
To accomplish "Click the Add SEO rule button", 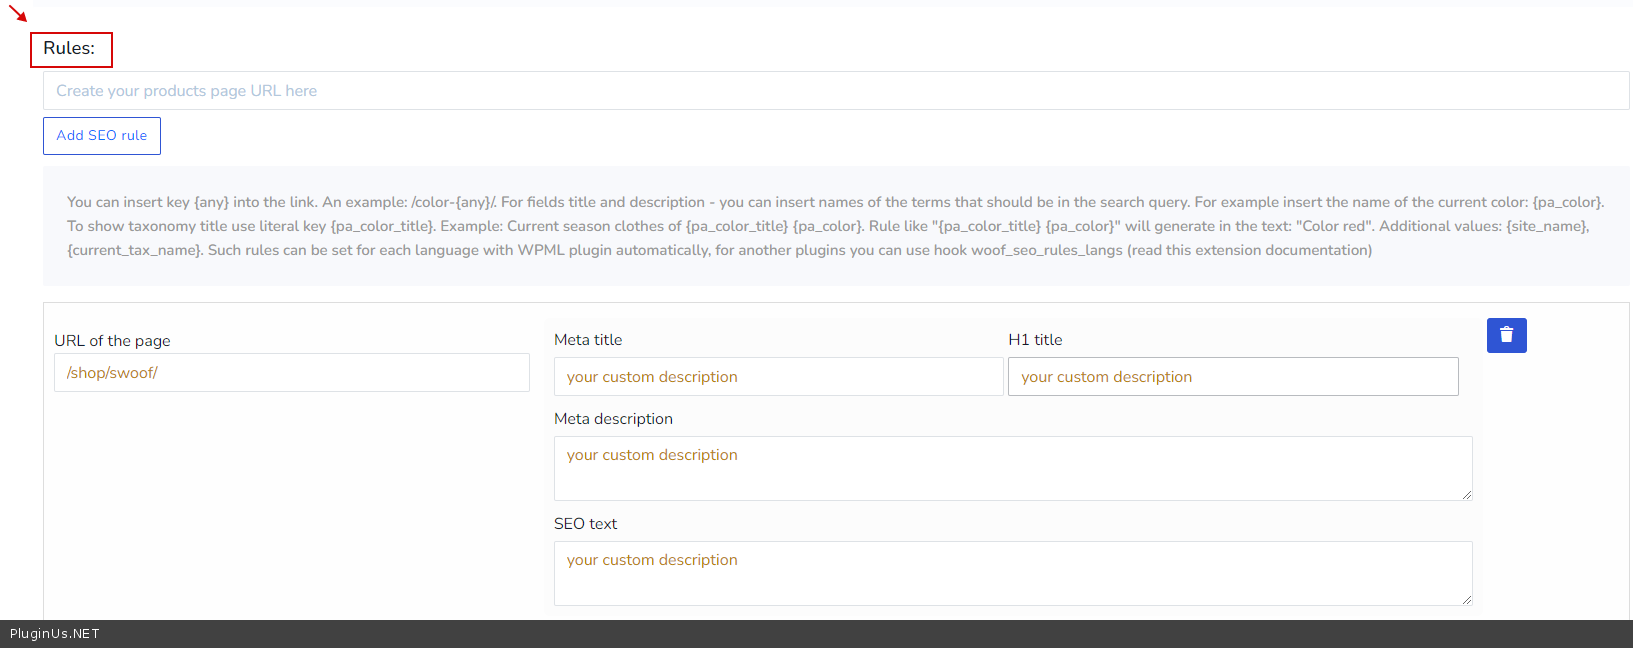I will 102,136.
